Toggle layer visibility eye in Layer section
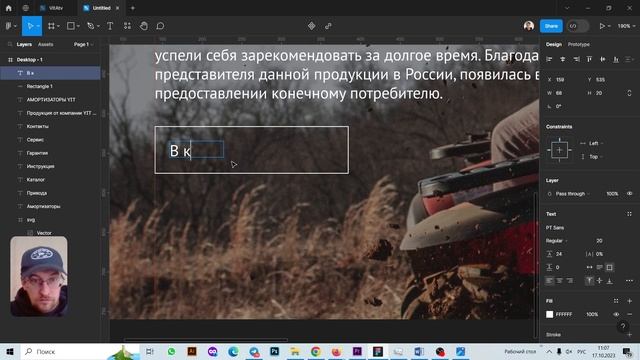This screenshot has height=360, width=640. (629, 193)
